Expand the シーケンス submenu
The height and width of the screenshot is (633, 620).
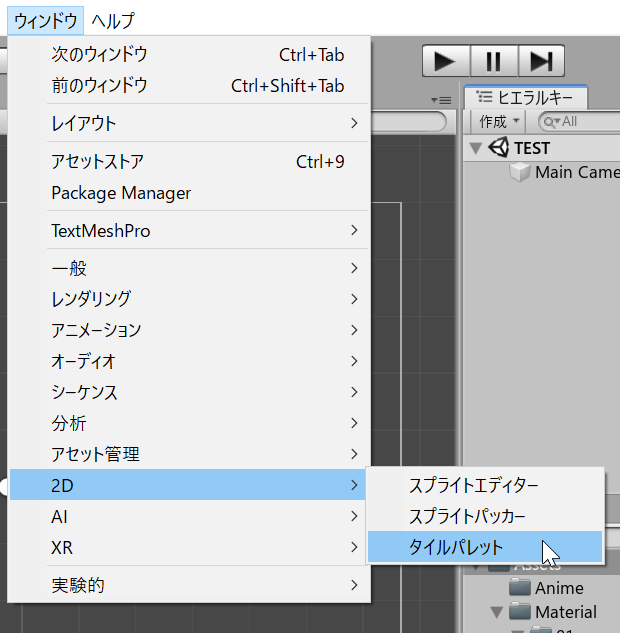click(190, 392)
